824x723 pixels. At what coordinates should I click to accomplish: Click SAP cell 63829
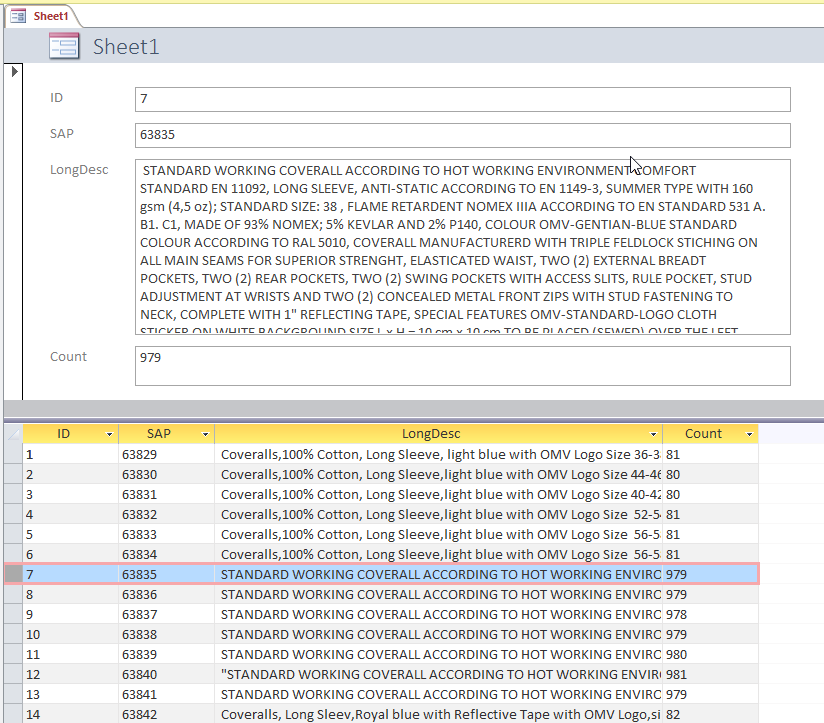(x=167, y=455)
